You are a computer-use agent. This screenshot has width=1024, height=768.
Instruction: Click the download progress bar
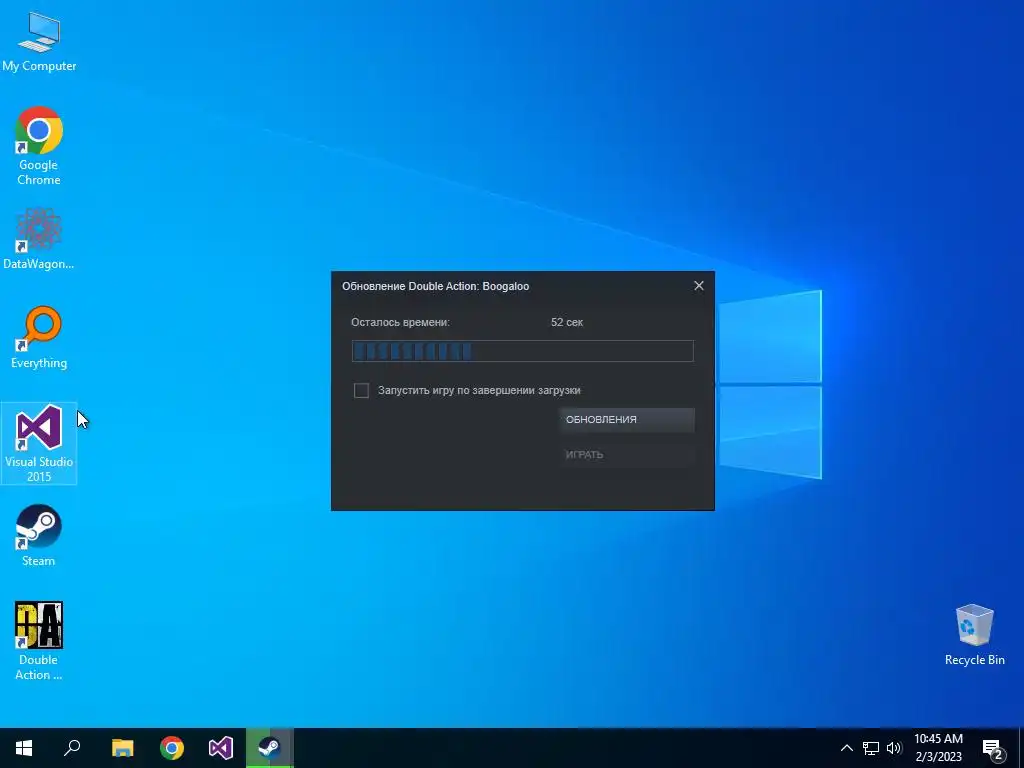(x=522, y=351)
